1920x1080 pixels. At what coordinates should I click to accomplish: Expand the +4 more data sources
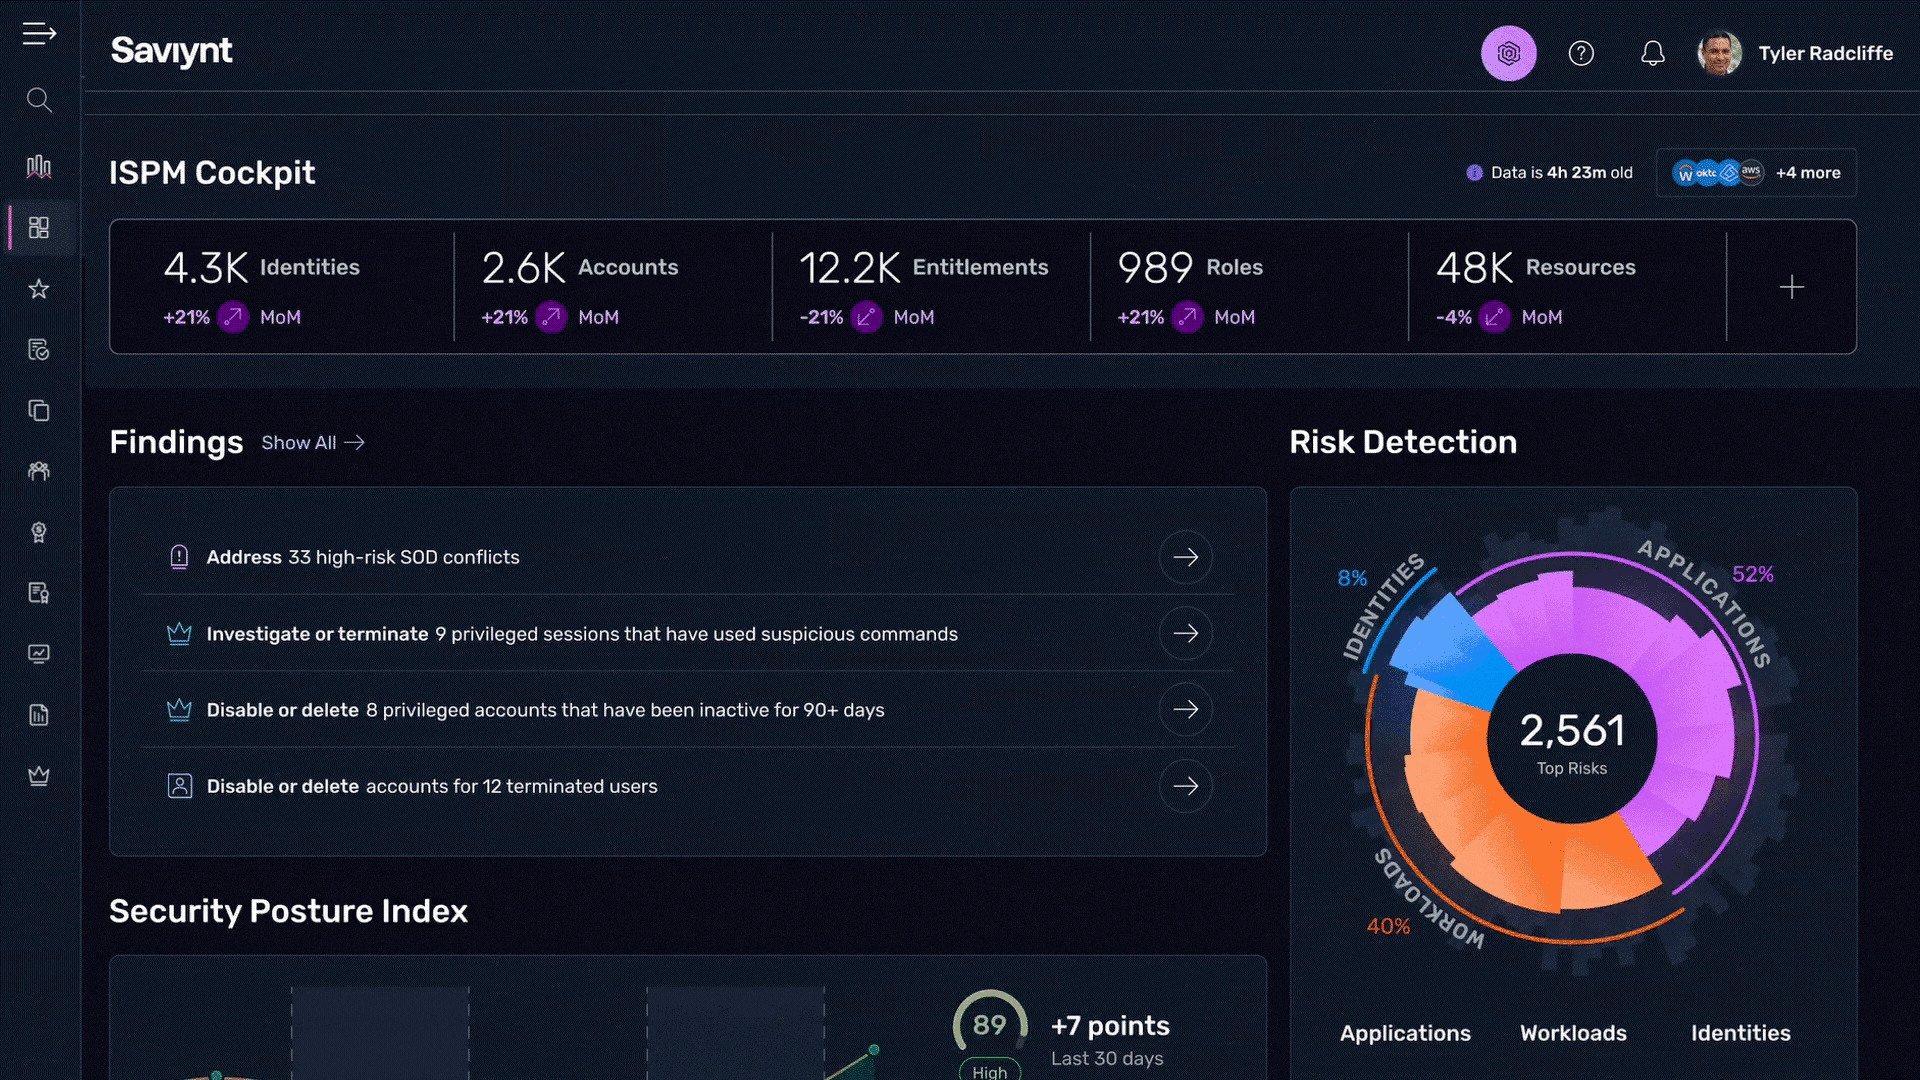(x=1807, y=173)
